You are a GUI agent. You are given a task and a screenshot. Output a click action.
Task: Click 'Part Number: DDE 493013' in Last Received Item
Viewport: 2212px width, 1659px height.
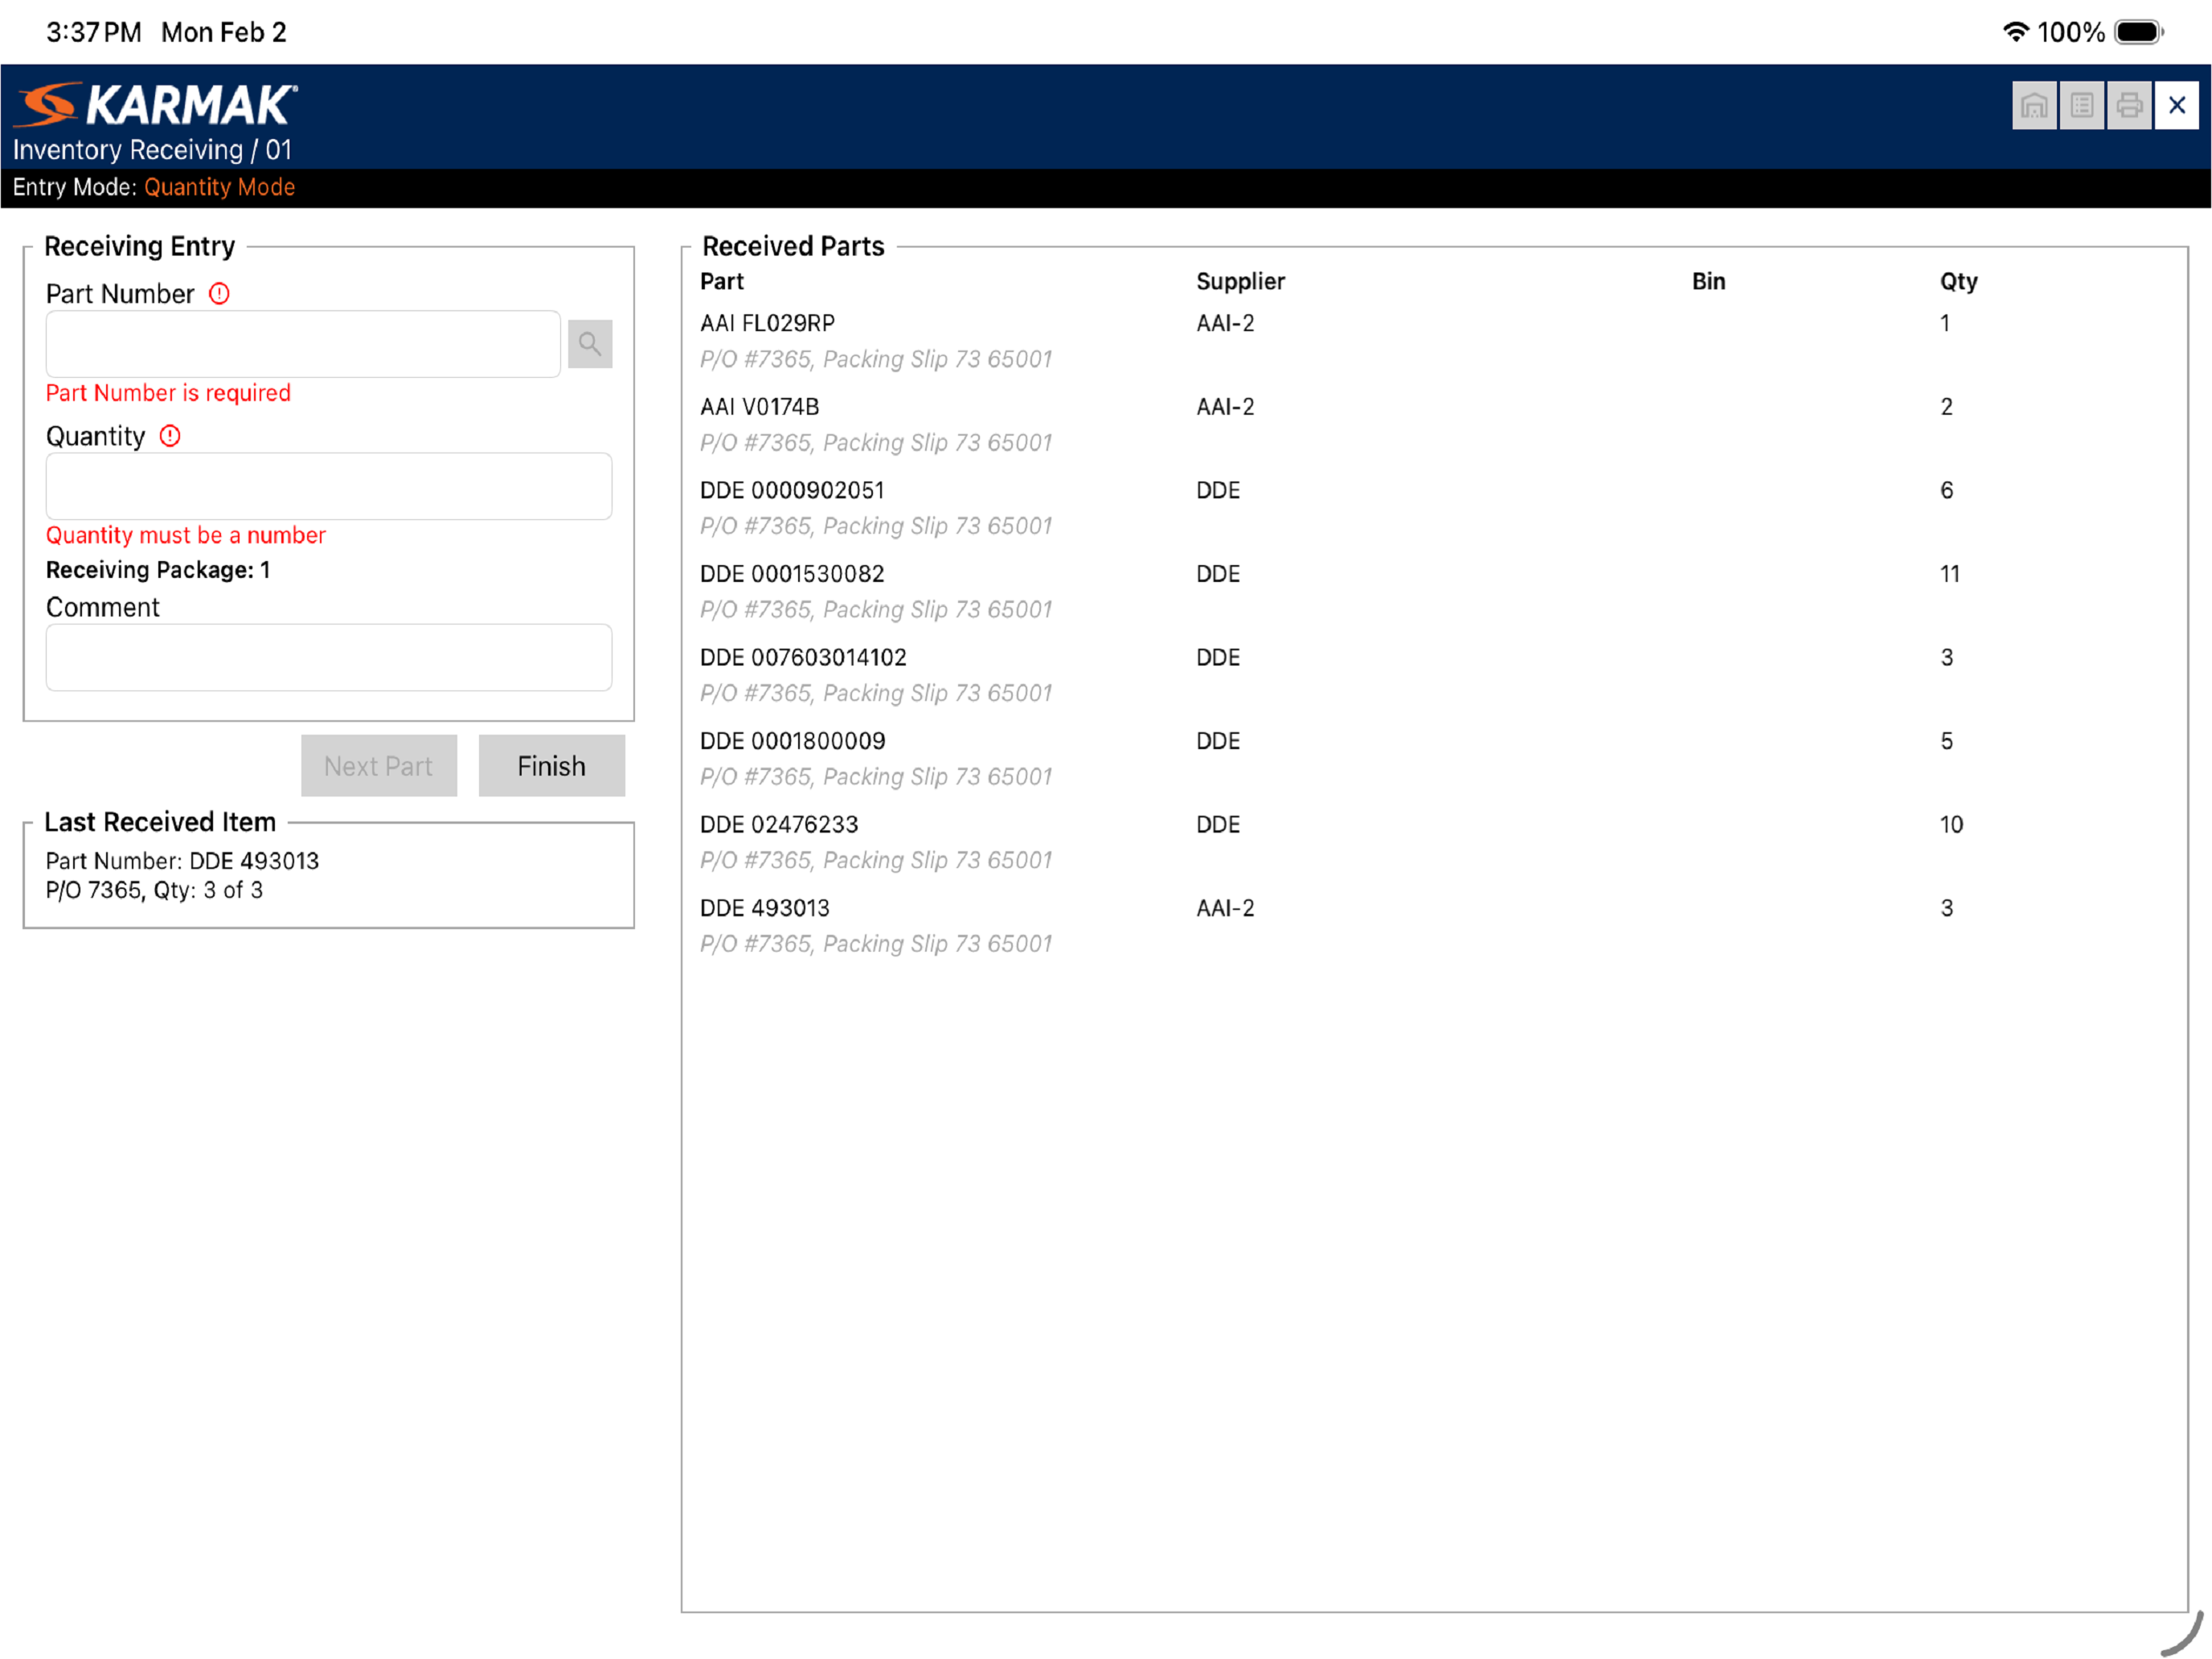(182, 861)
